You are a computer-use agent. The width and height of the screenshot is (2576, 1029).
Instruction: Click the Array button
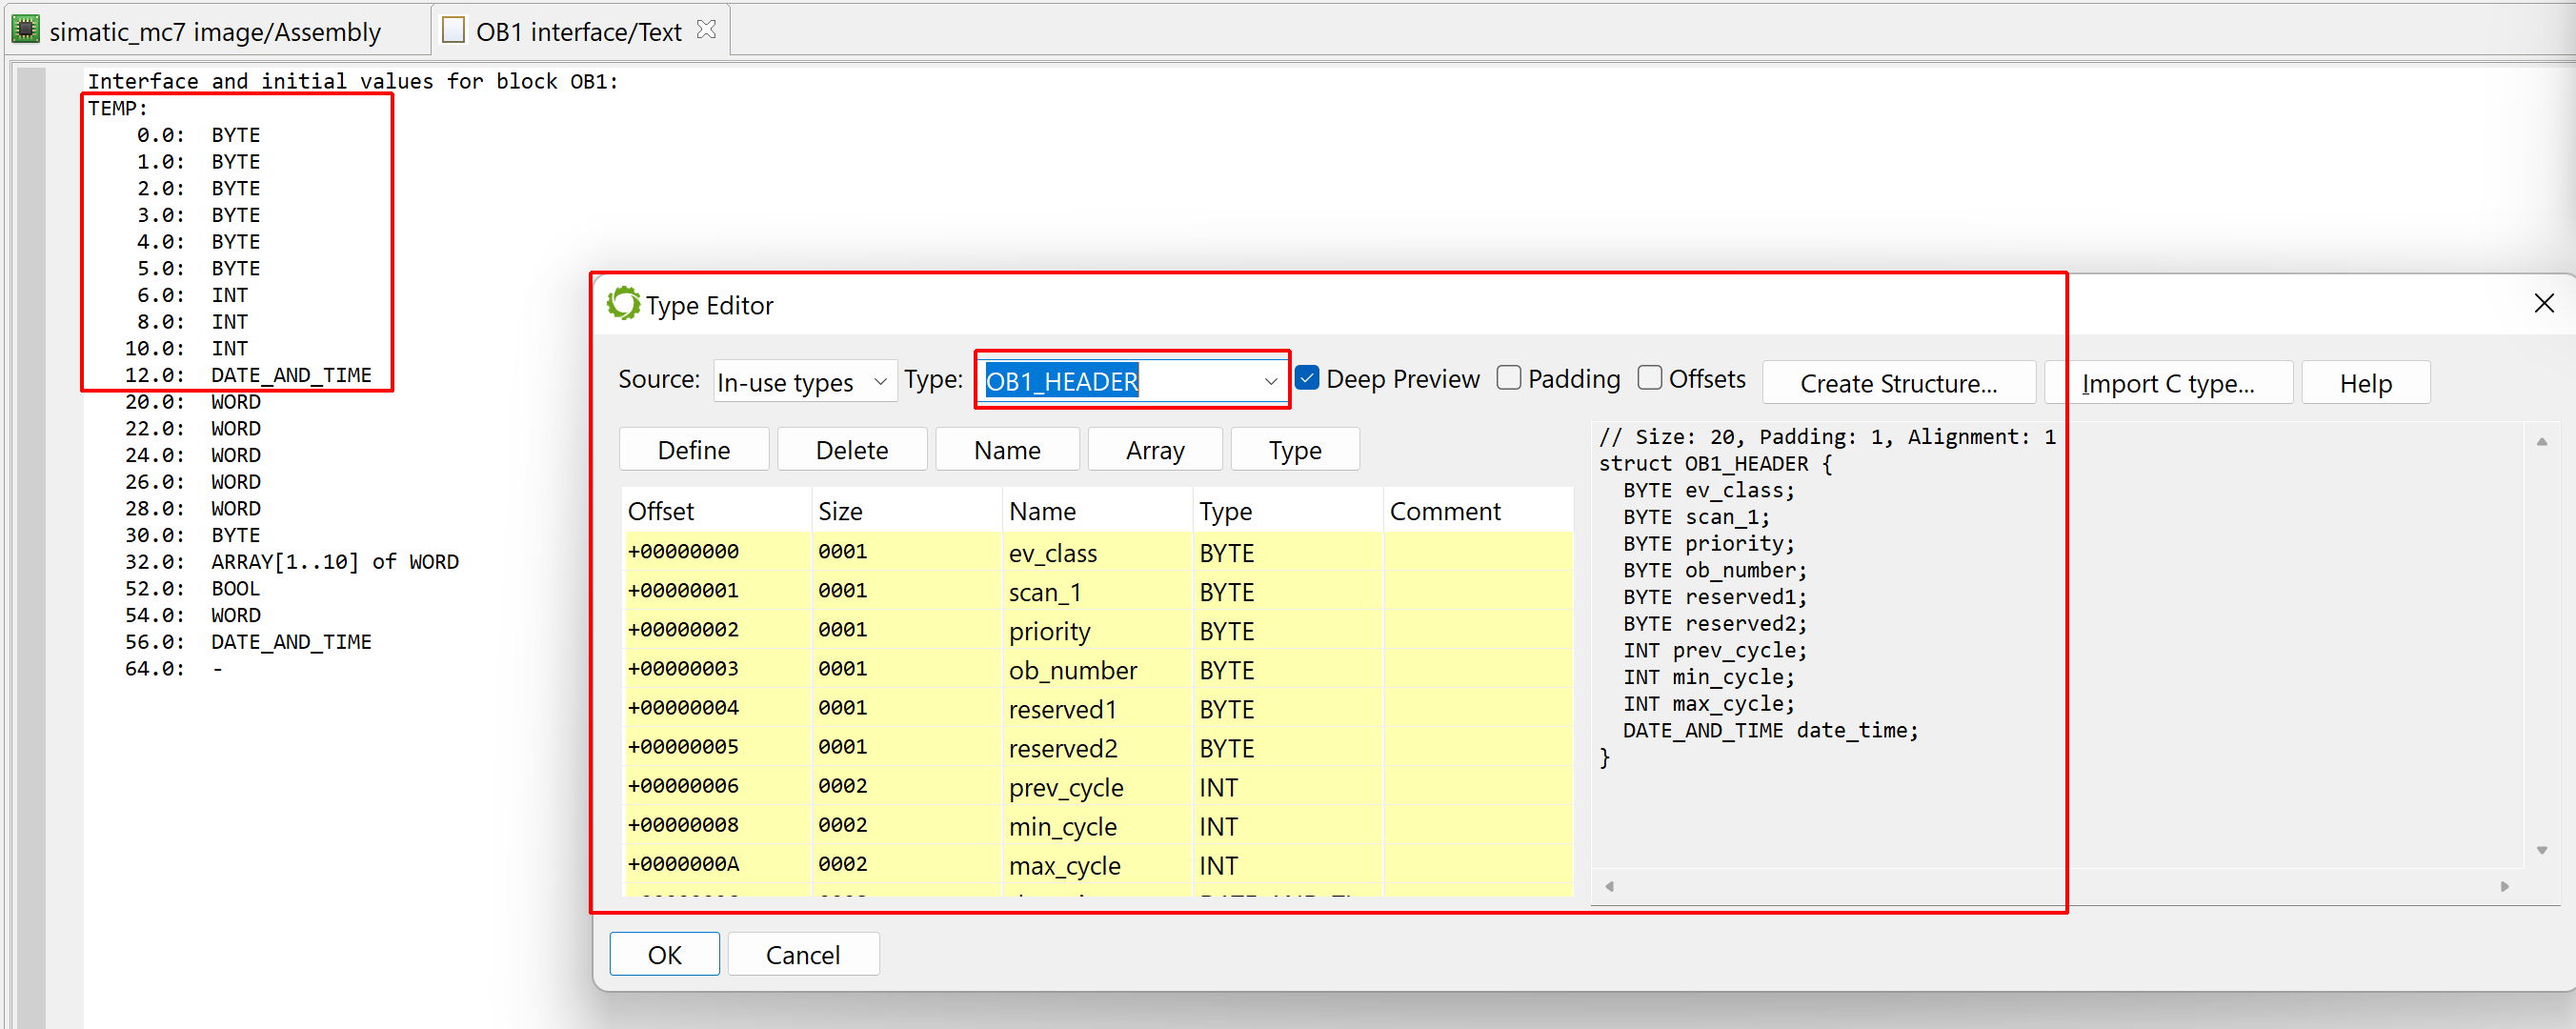[1154, 450]
